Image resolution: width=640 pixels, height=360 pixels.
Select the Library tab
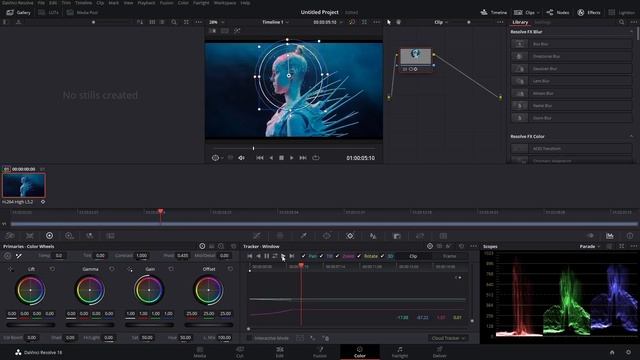[x=520, y=22]
